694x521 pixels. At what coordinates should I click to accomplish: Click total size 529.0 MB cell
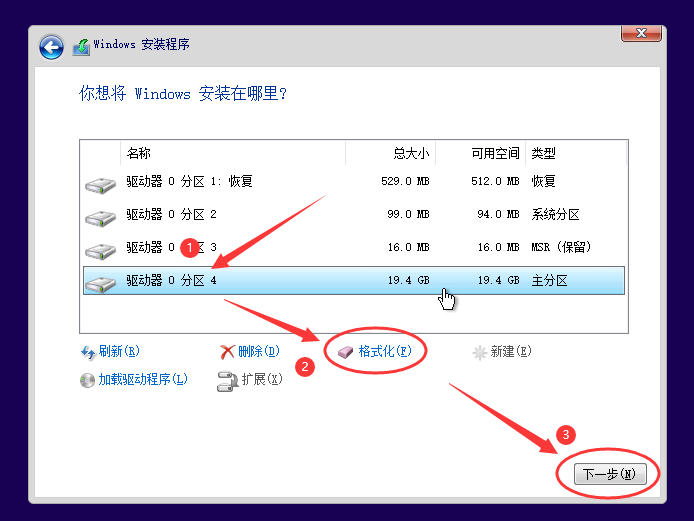pyautogui.click(x=405, y=181)
